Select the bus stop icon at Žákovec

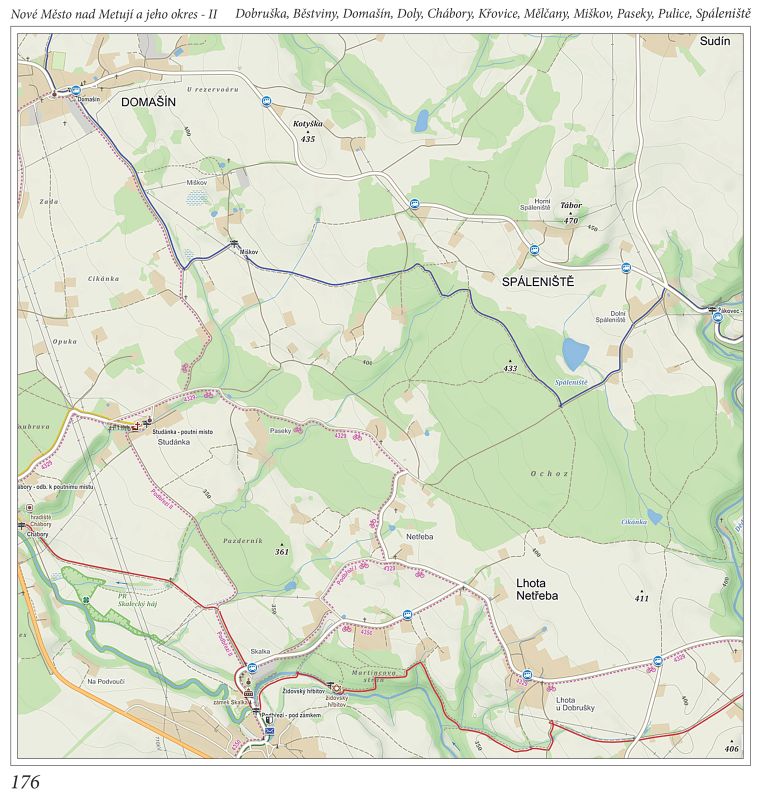(718, 318)
